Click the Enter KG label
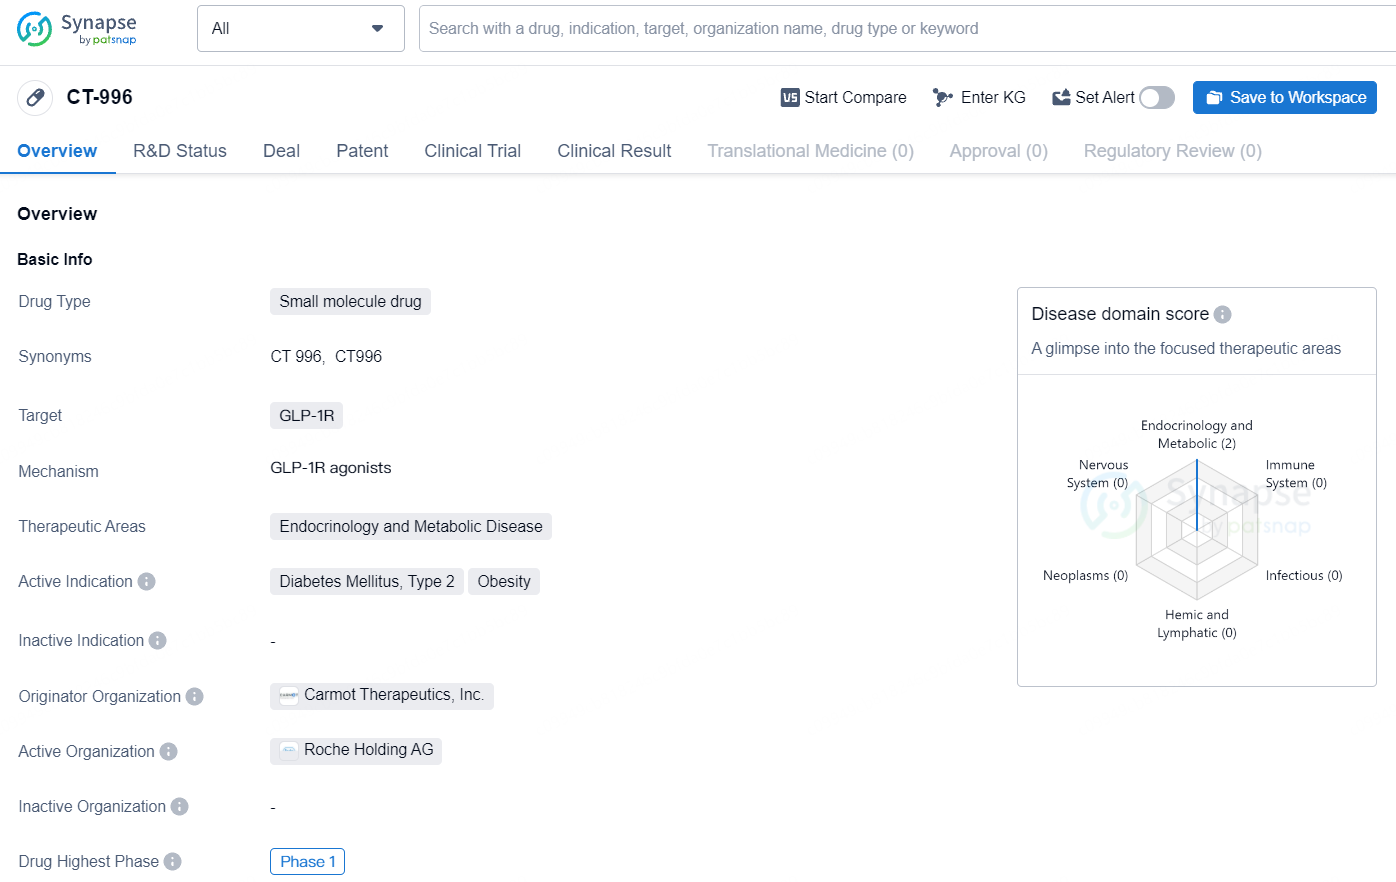This screenshot has width=1396, height=882. click(x=993, y=98)
